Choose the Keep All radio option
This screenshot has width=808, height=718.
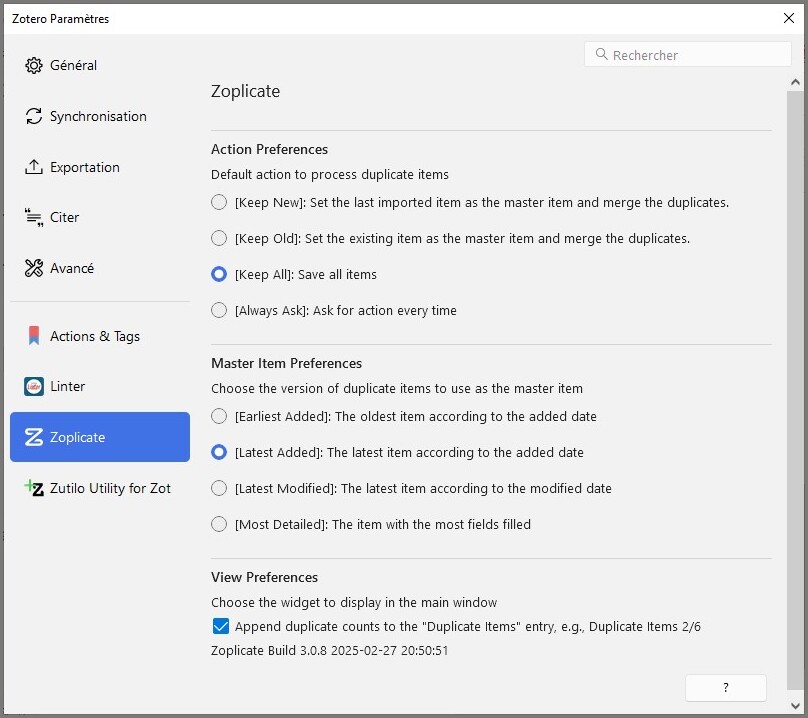click(219, 274)
